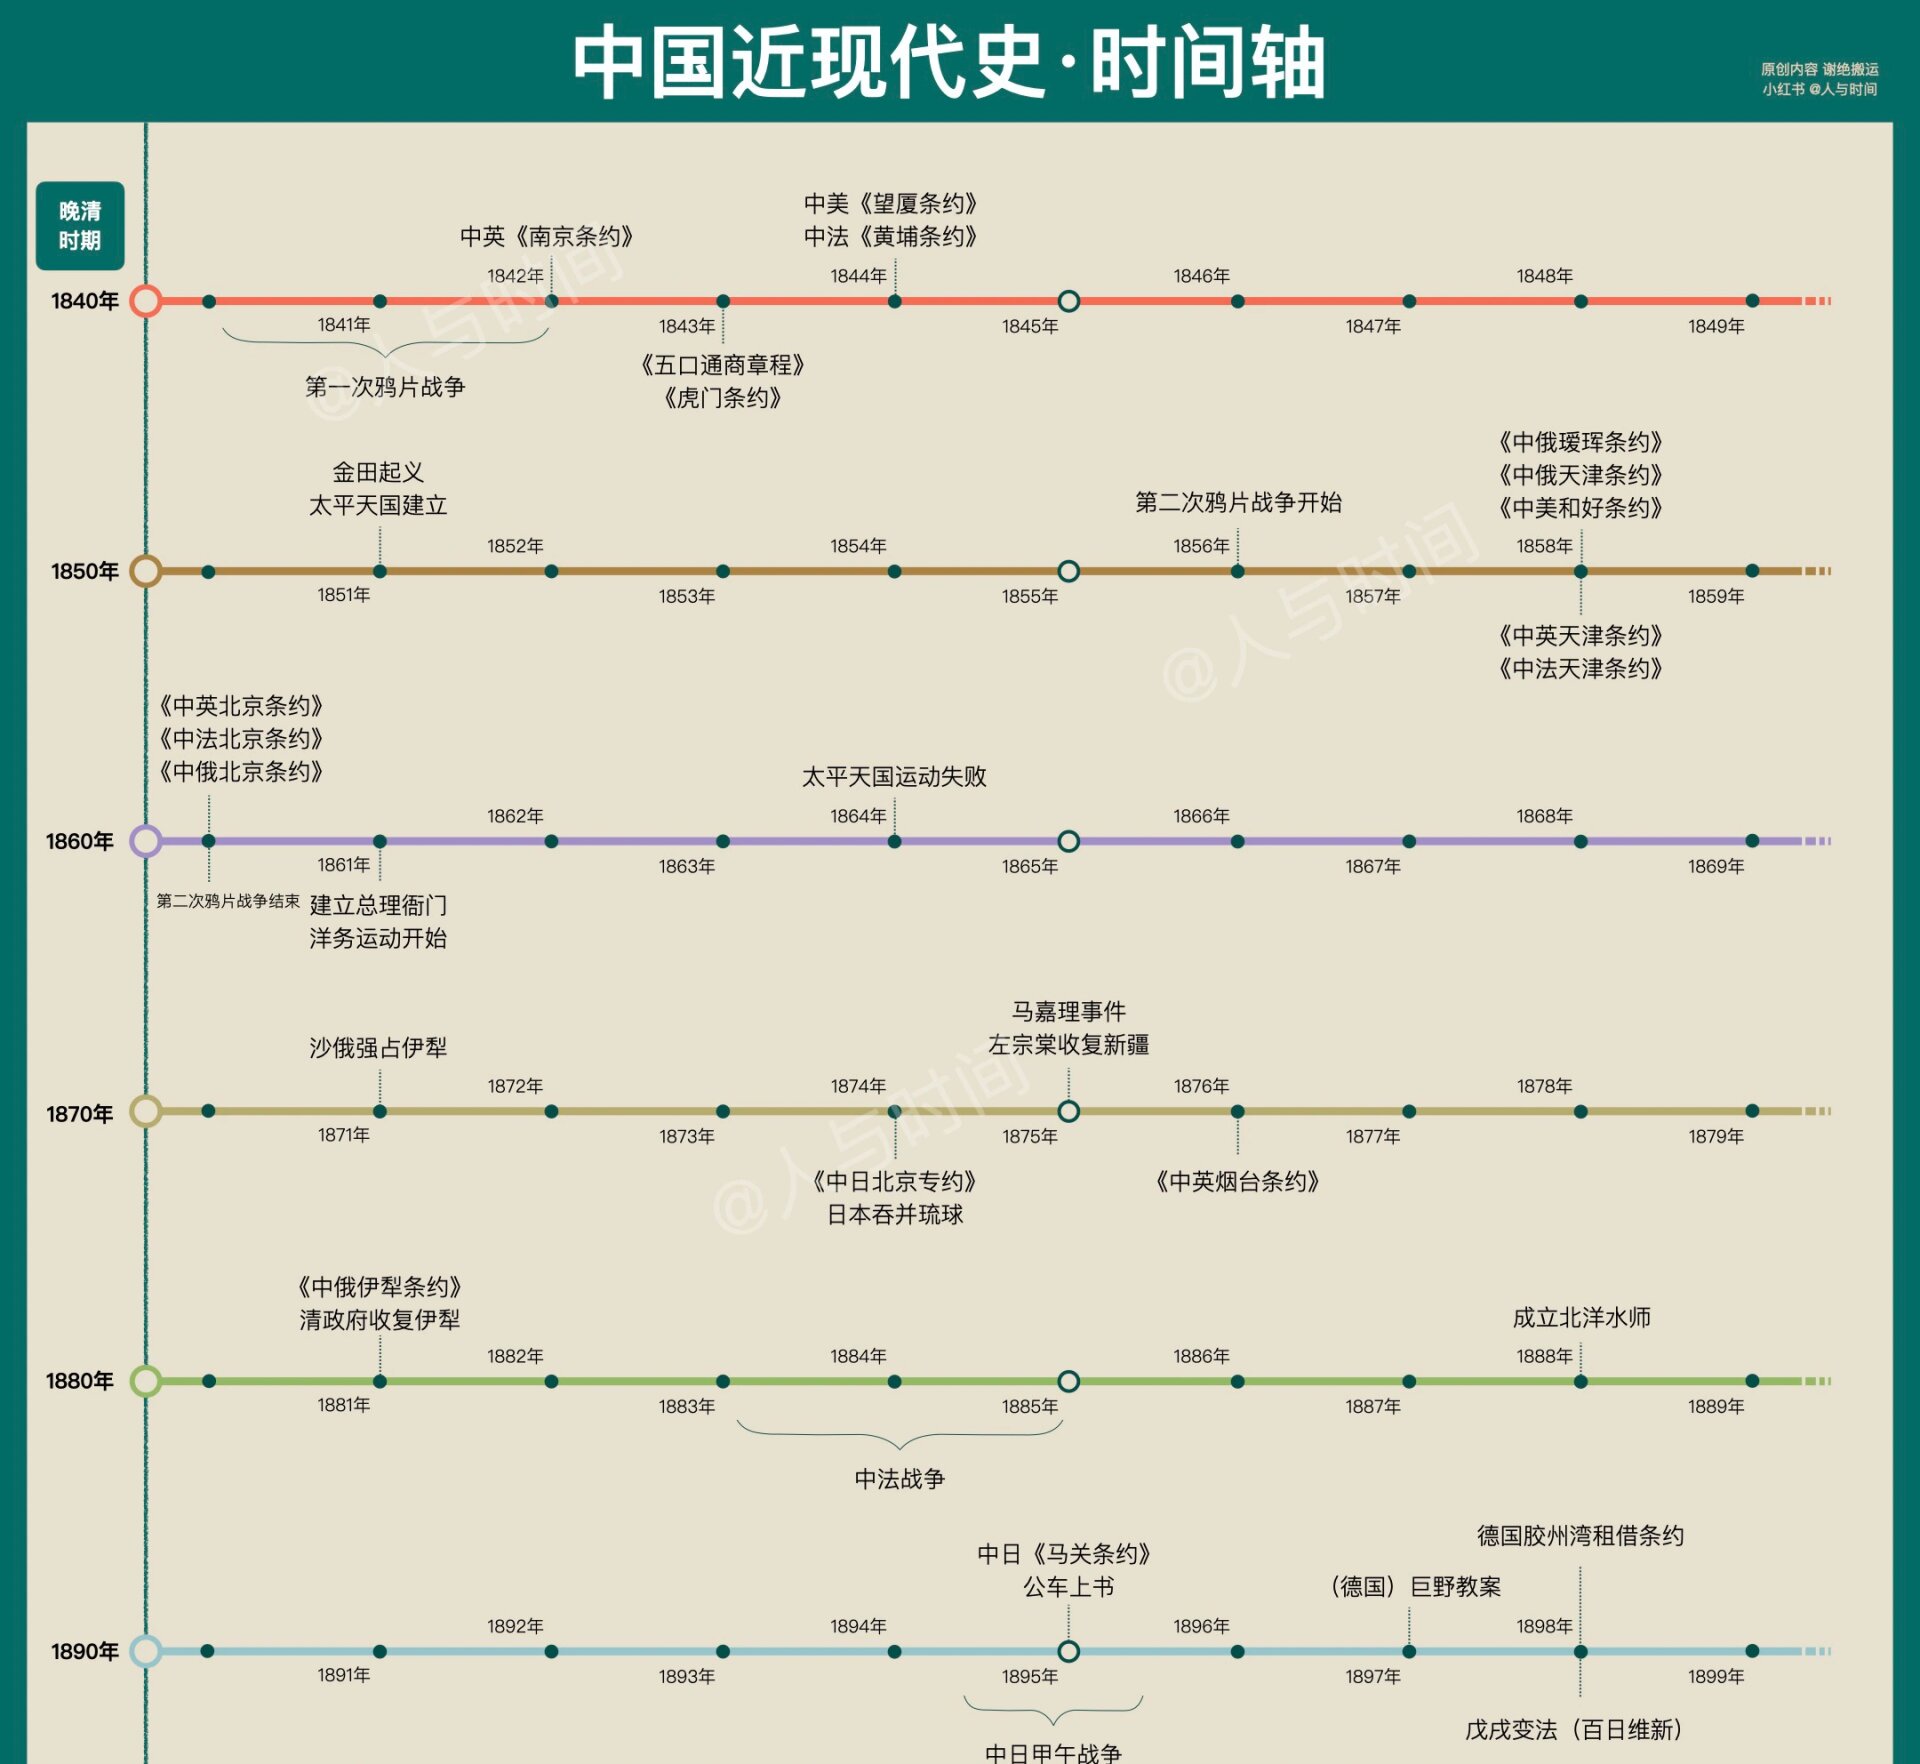Click the 1845年 hollow midpoint marker
1920x1764 pixels.
point(1068,301)
